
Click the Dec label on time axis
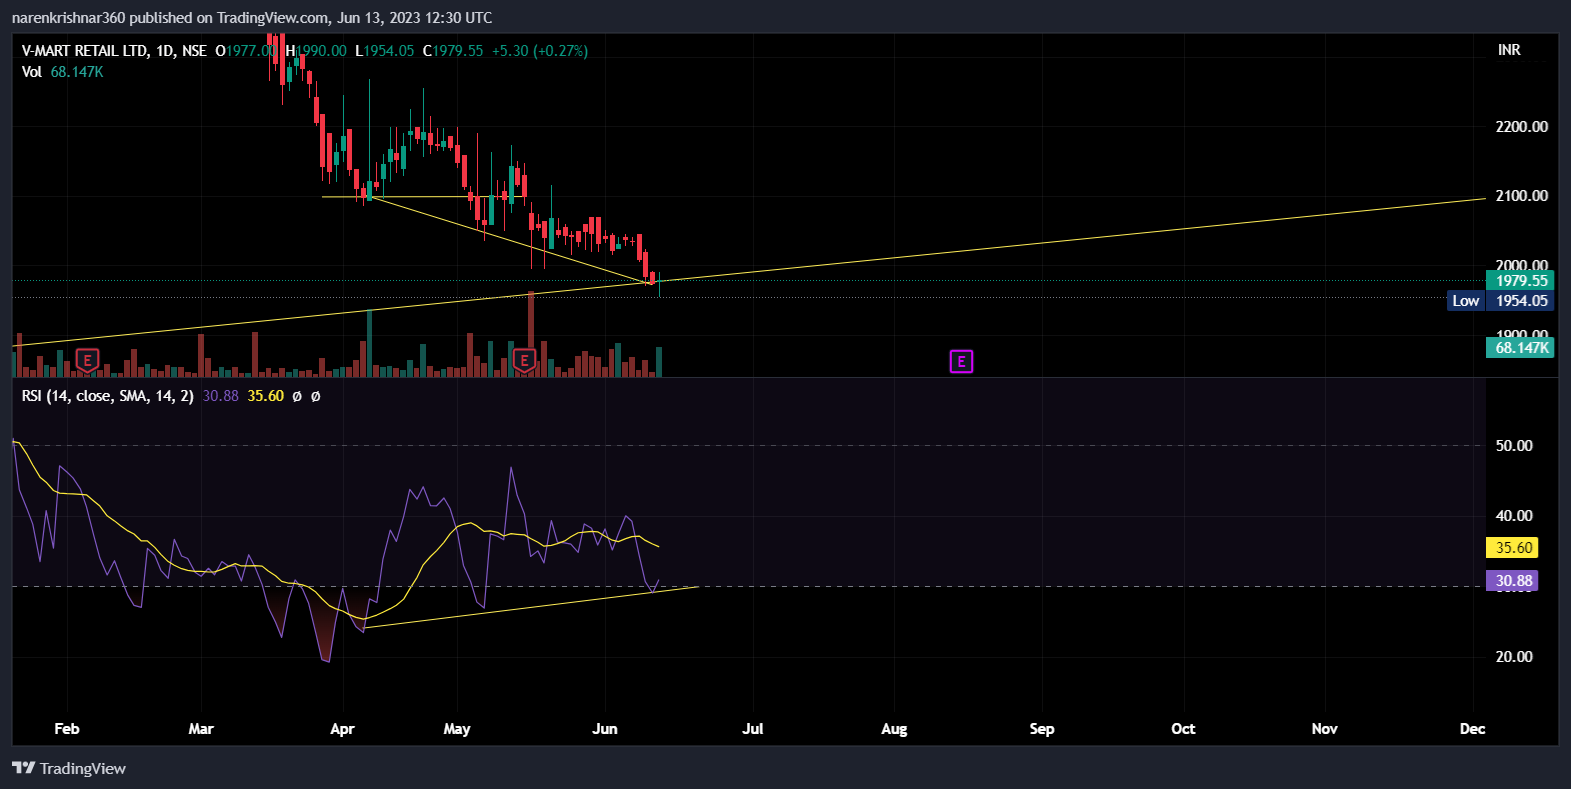(x=1472, y=729)
